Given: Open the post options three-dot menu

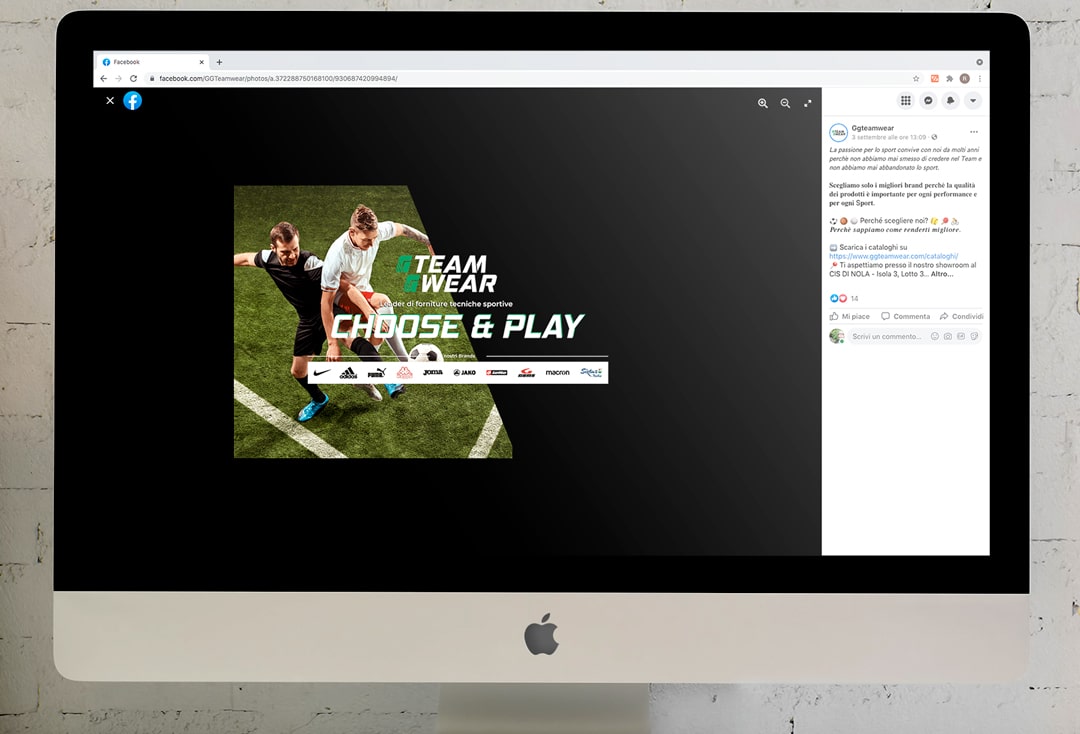Looking at the screenshot, I should click(973, 132).
